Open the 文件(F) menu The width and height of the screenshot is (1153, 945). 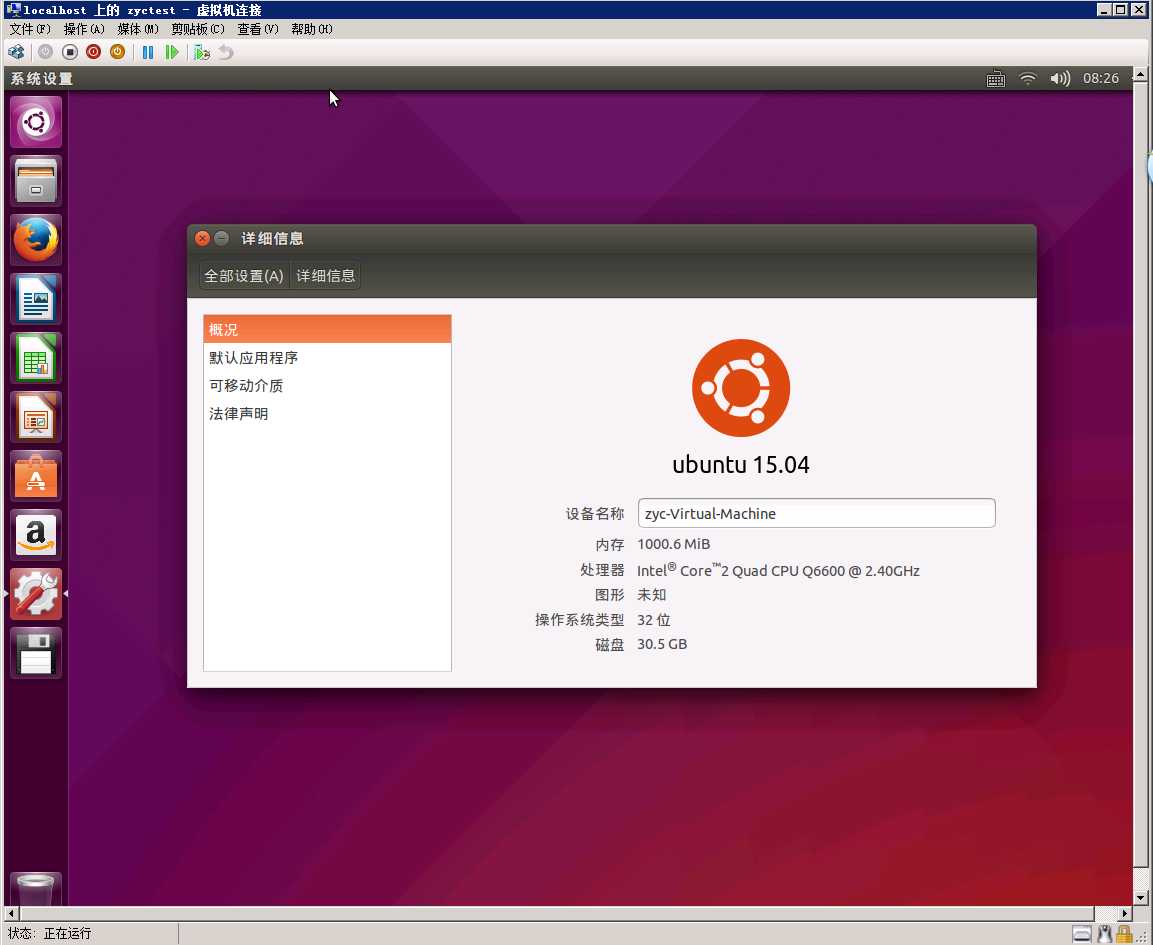29,29
